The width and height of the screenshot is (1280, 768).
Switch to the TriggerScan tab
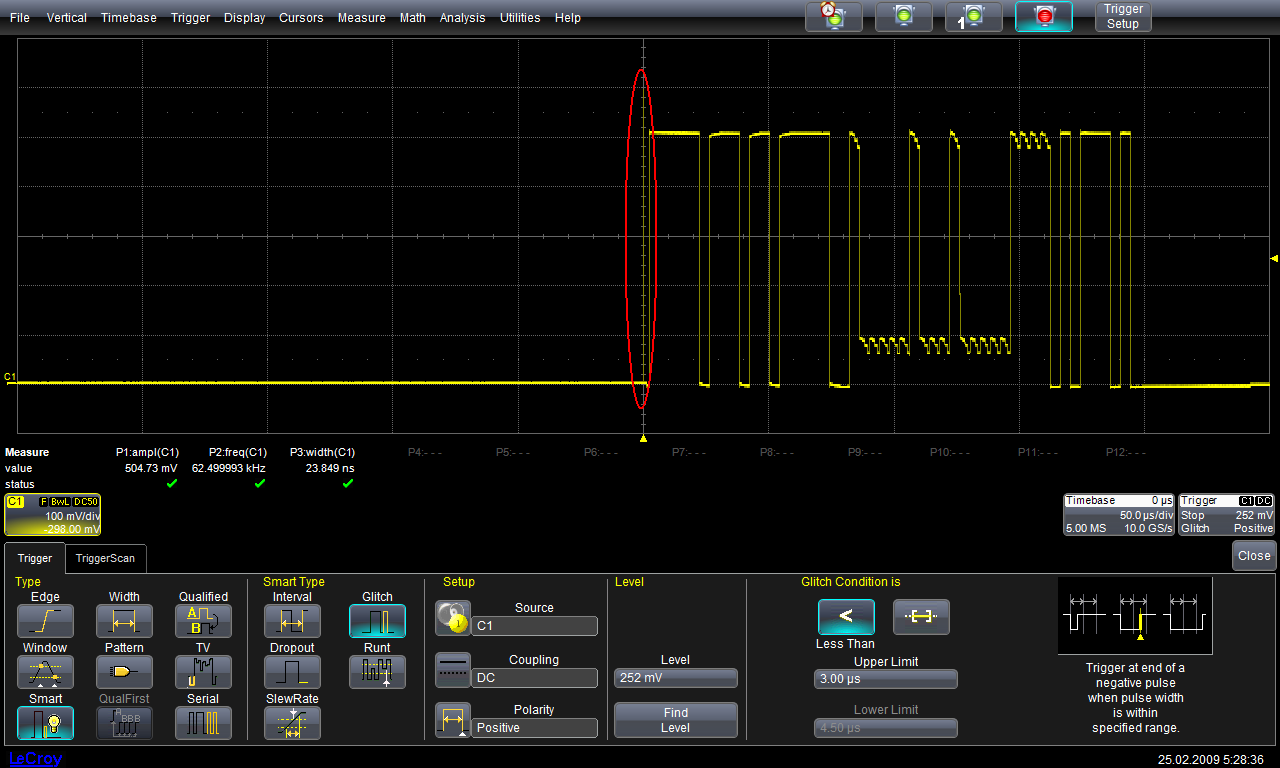[105, 558]
